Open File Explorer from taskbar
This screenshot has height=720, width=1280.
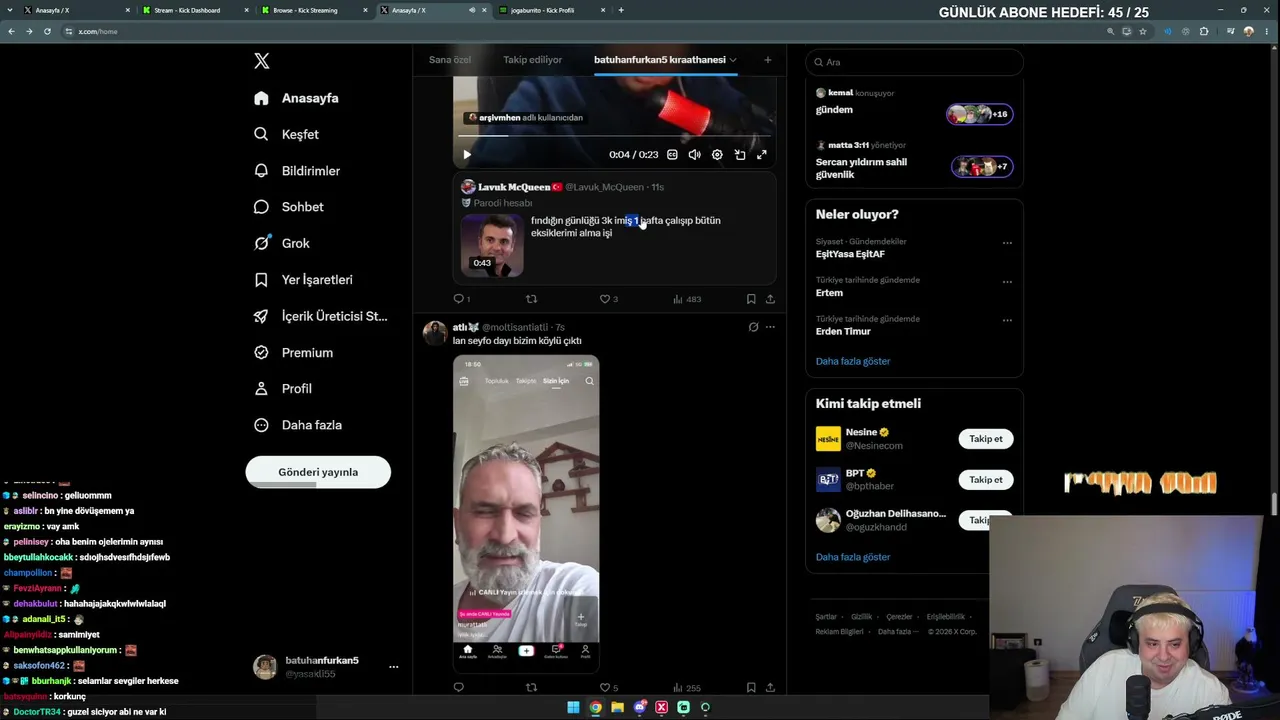tap(618, 708)
